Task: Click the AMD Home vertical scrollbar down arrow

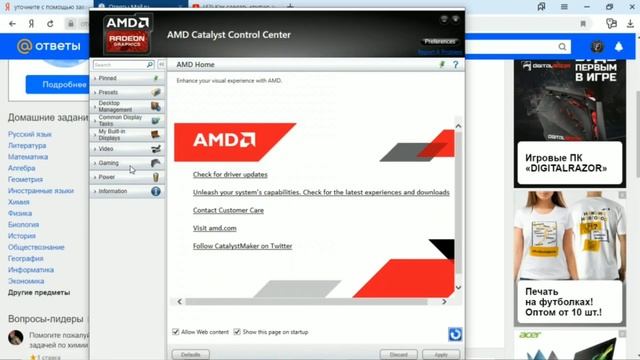Action: [458, 288]
